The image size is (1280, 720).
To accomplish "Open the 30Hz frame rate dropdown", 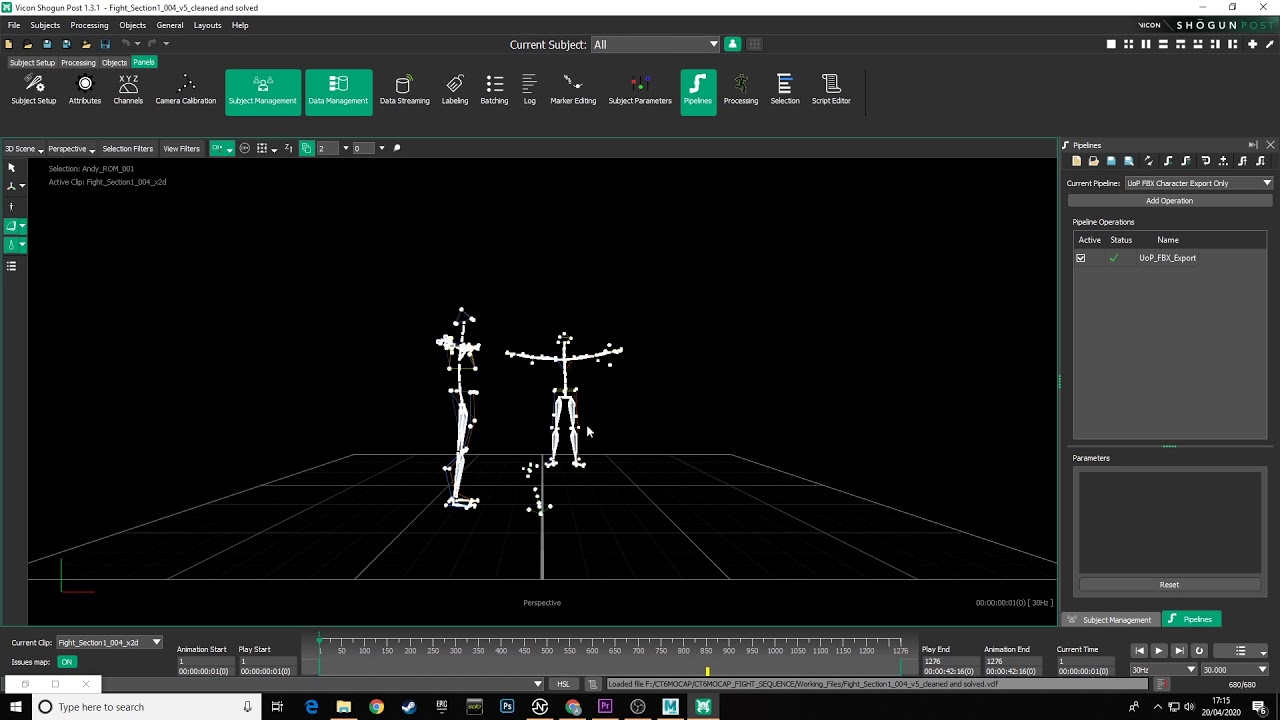I will tap(1163, 670).
